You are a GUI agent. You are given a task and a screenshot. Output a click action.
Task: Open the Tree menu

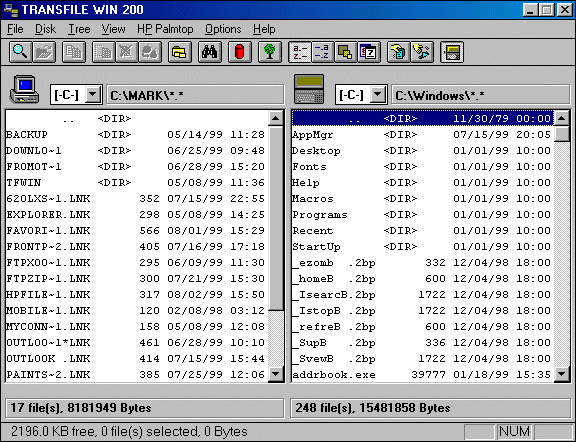tap(79, 29)
